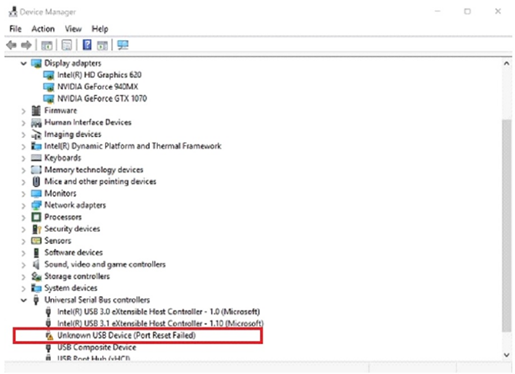This screenshot has width=515, height=374.
Task: Click the Back arrow toolbar icon
Action: 11,45
